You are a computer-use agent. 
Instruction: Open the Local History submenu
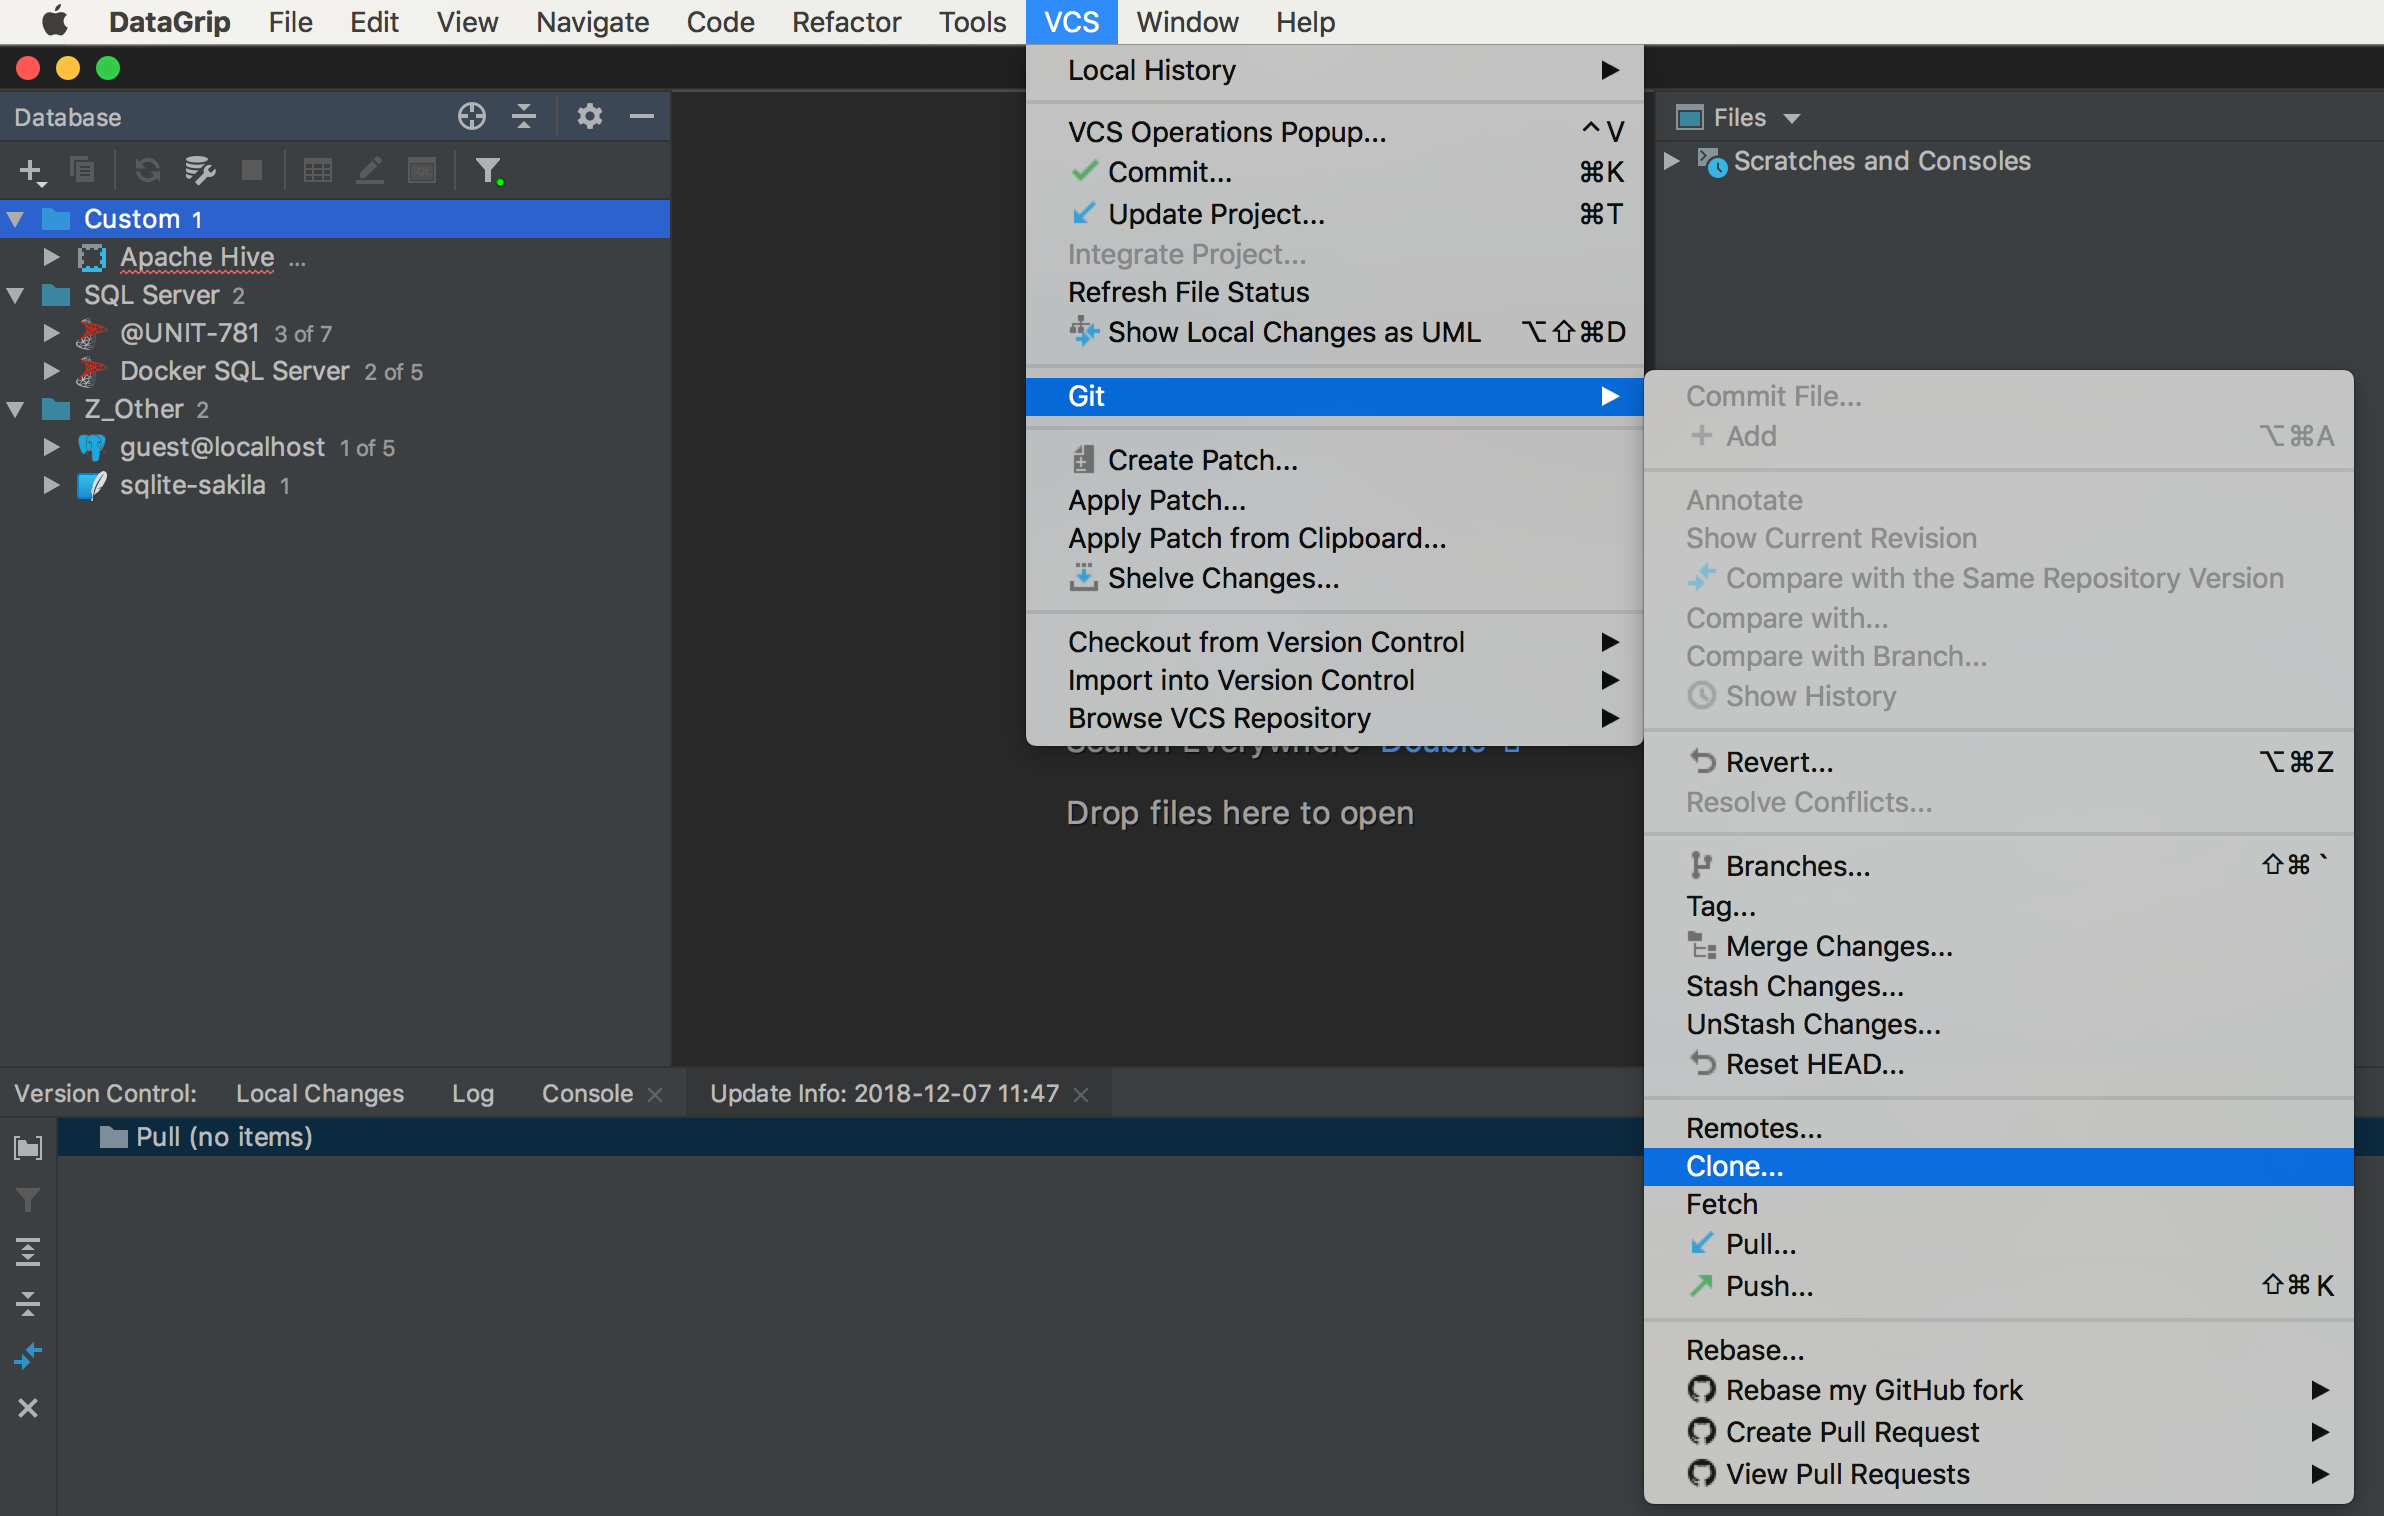[1334, 70]
